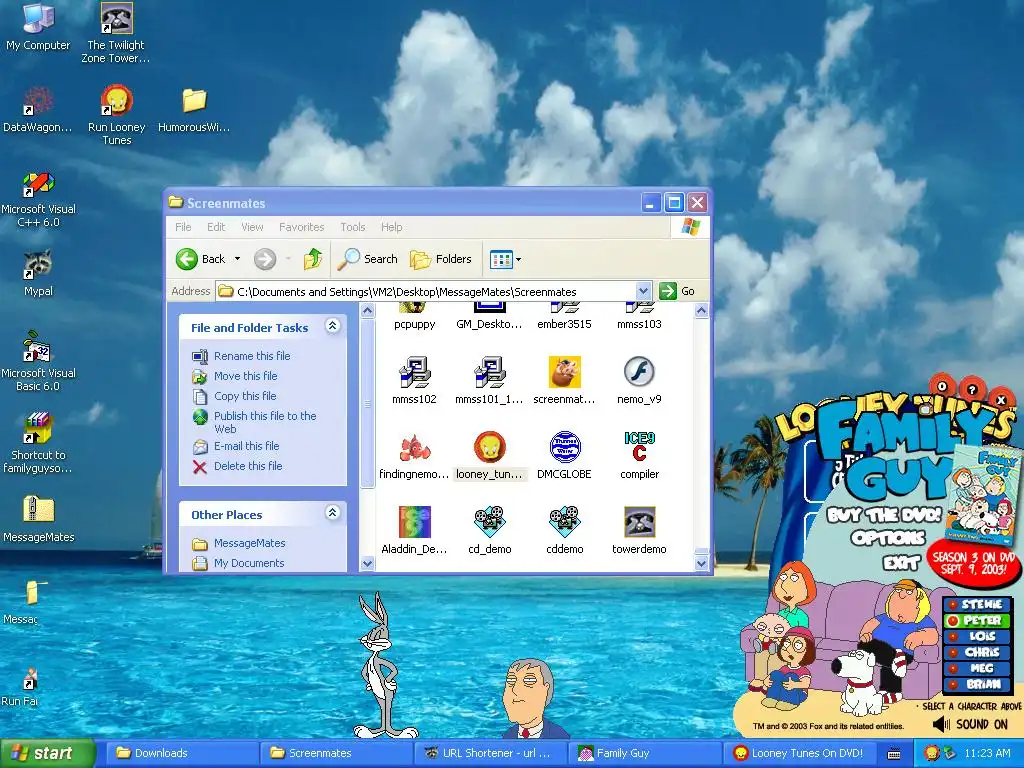Image resolution: width=1024 pixels, height=768 pixels.
Task: Open the DataWagon desktop shortcut
Action: pyautogui.click(x=38, y=110)
